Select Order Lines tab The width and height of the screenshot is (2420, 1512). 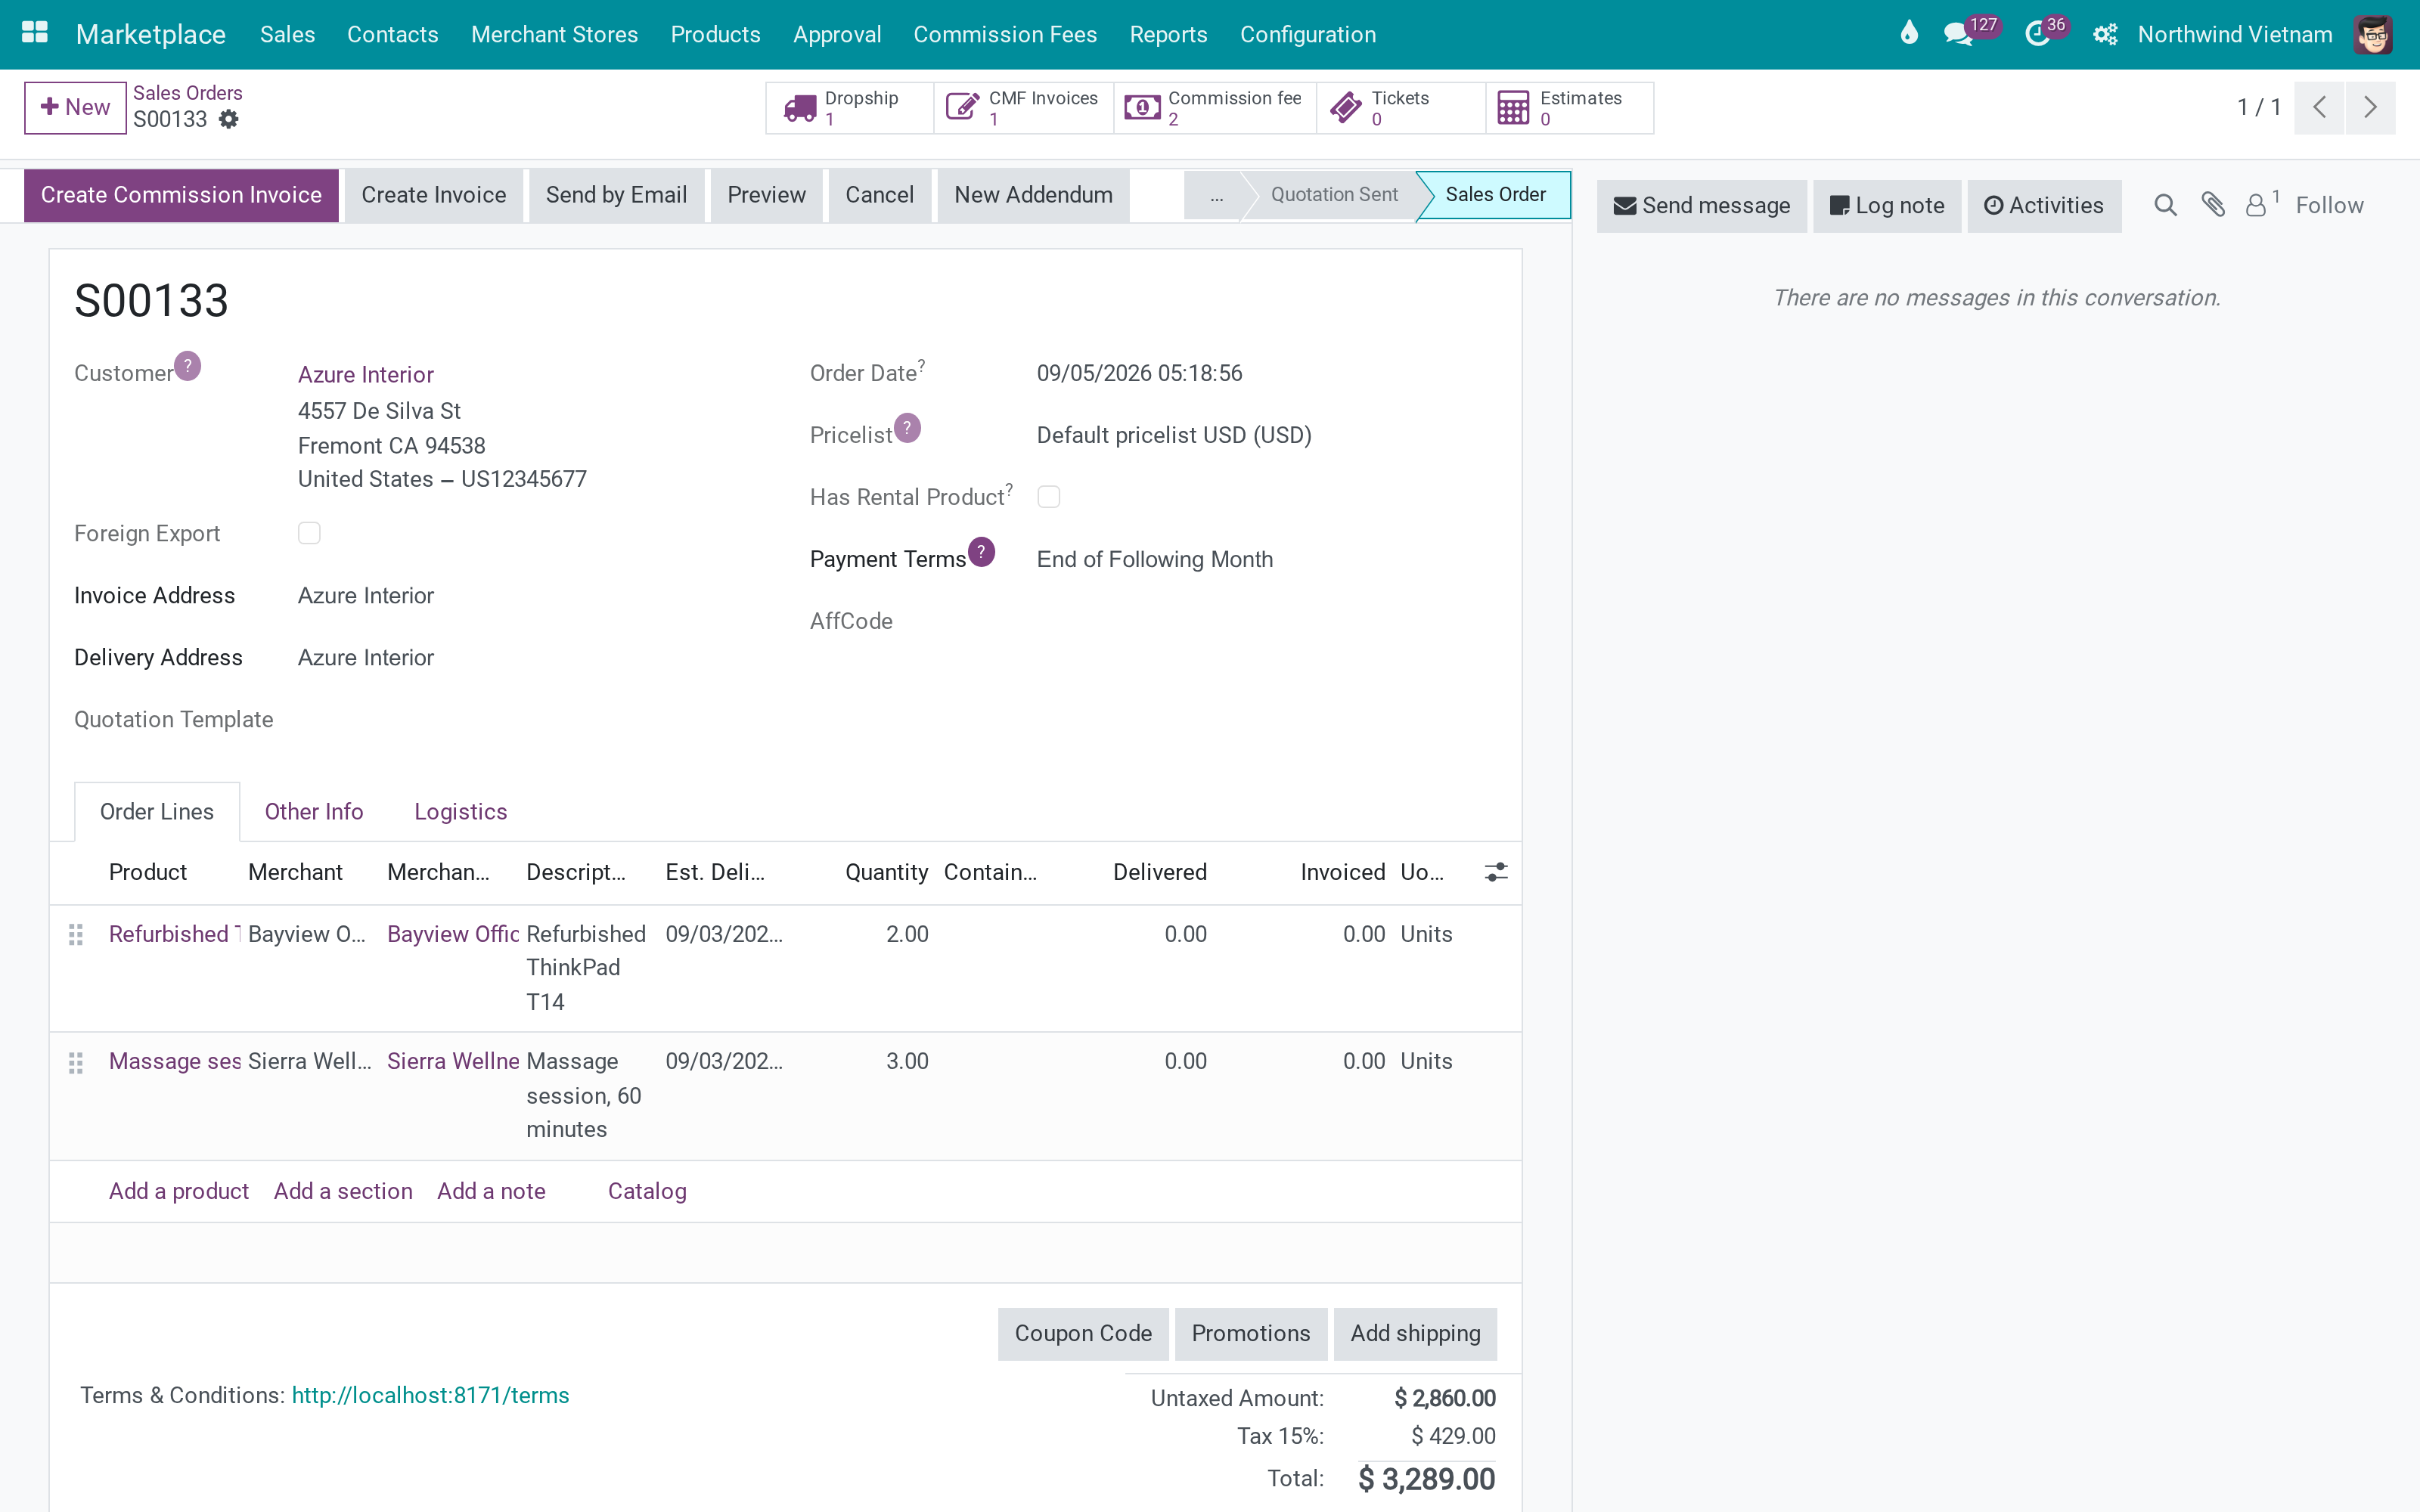[x=157, y=812]
